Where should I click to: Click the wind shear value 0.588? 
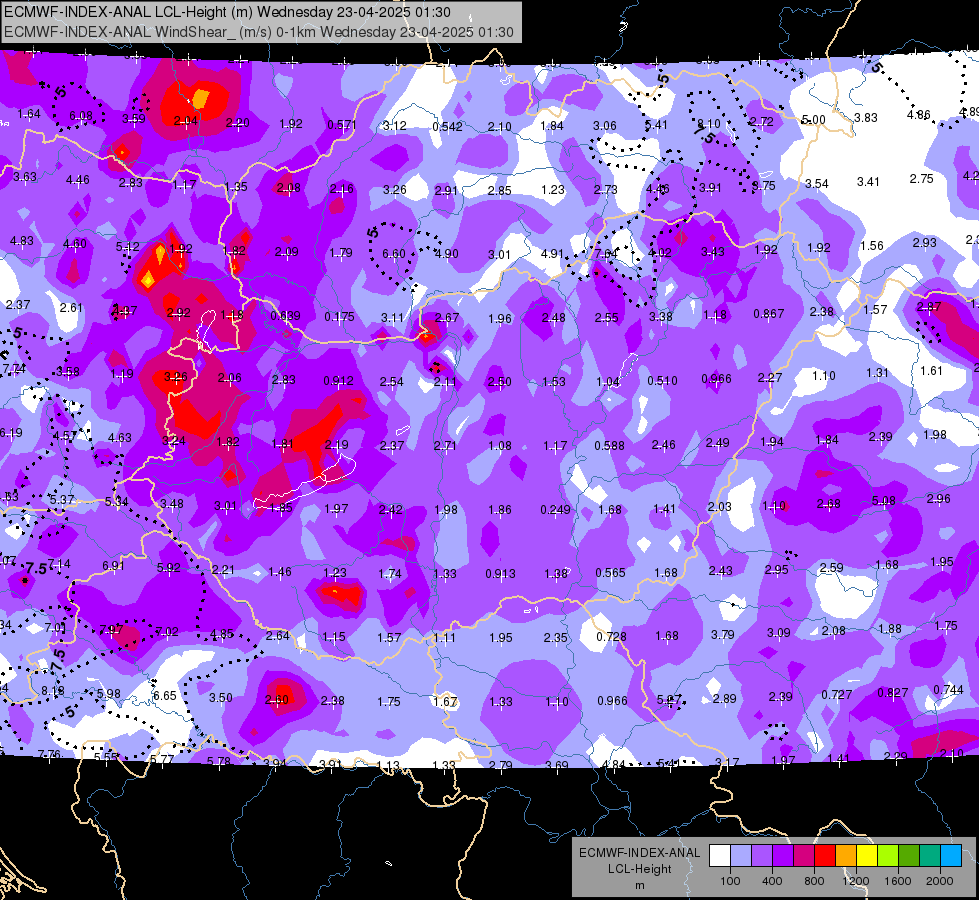point(609,445)
